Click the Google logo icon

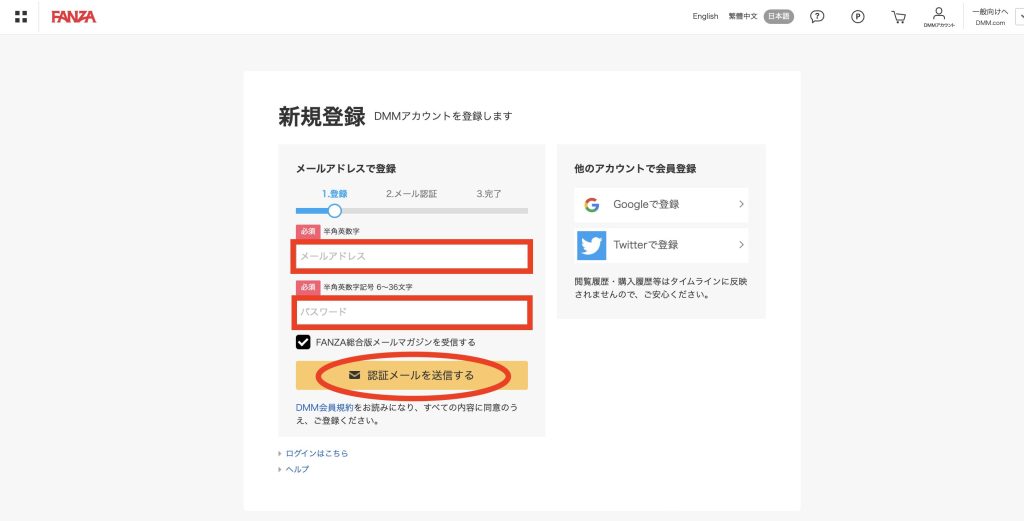tap(592, 205)
